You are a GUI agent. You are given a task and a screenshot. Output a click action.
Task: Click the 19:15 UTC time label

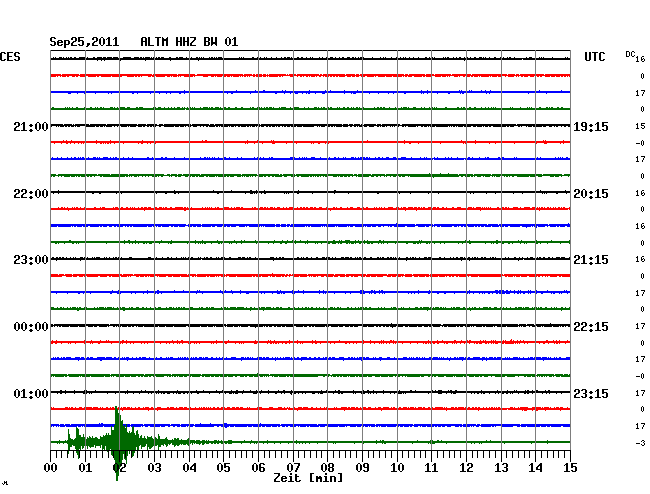coord(591,127)
